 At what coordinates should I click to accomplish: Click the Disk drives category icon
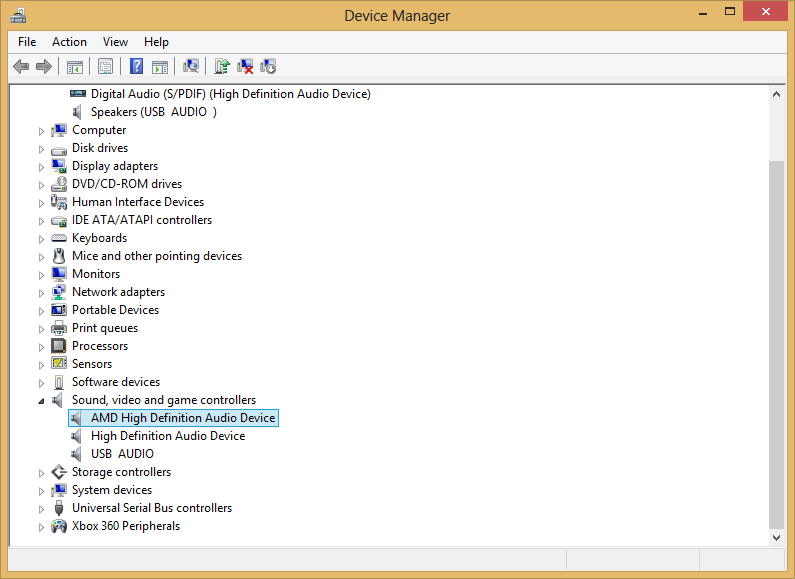point(59,149)
